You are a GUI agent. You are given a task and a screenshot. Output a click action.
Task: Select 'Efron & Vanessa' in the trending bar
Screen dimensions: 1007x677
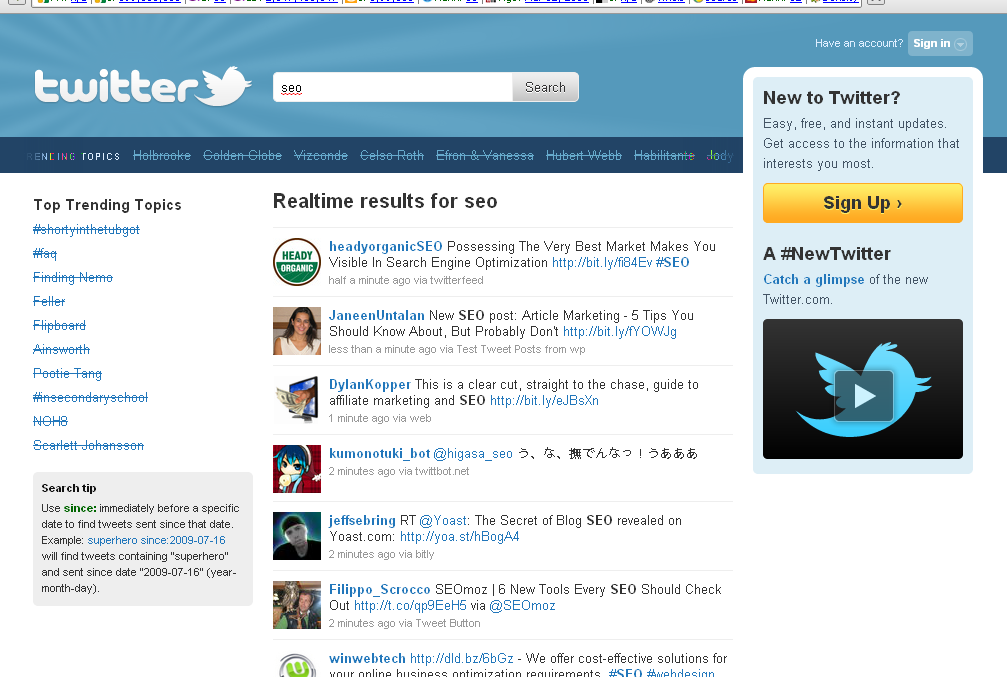(x=486, y=155)
